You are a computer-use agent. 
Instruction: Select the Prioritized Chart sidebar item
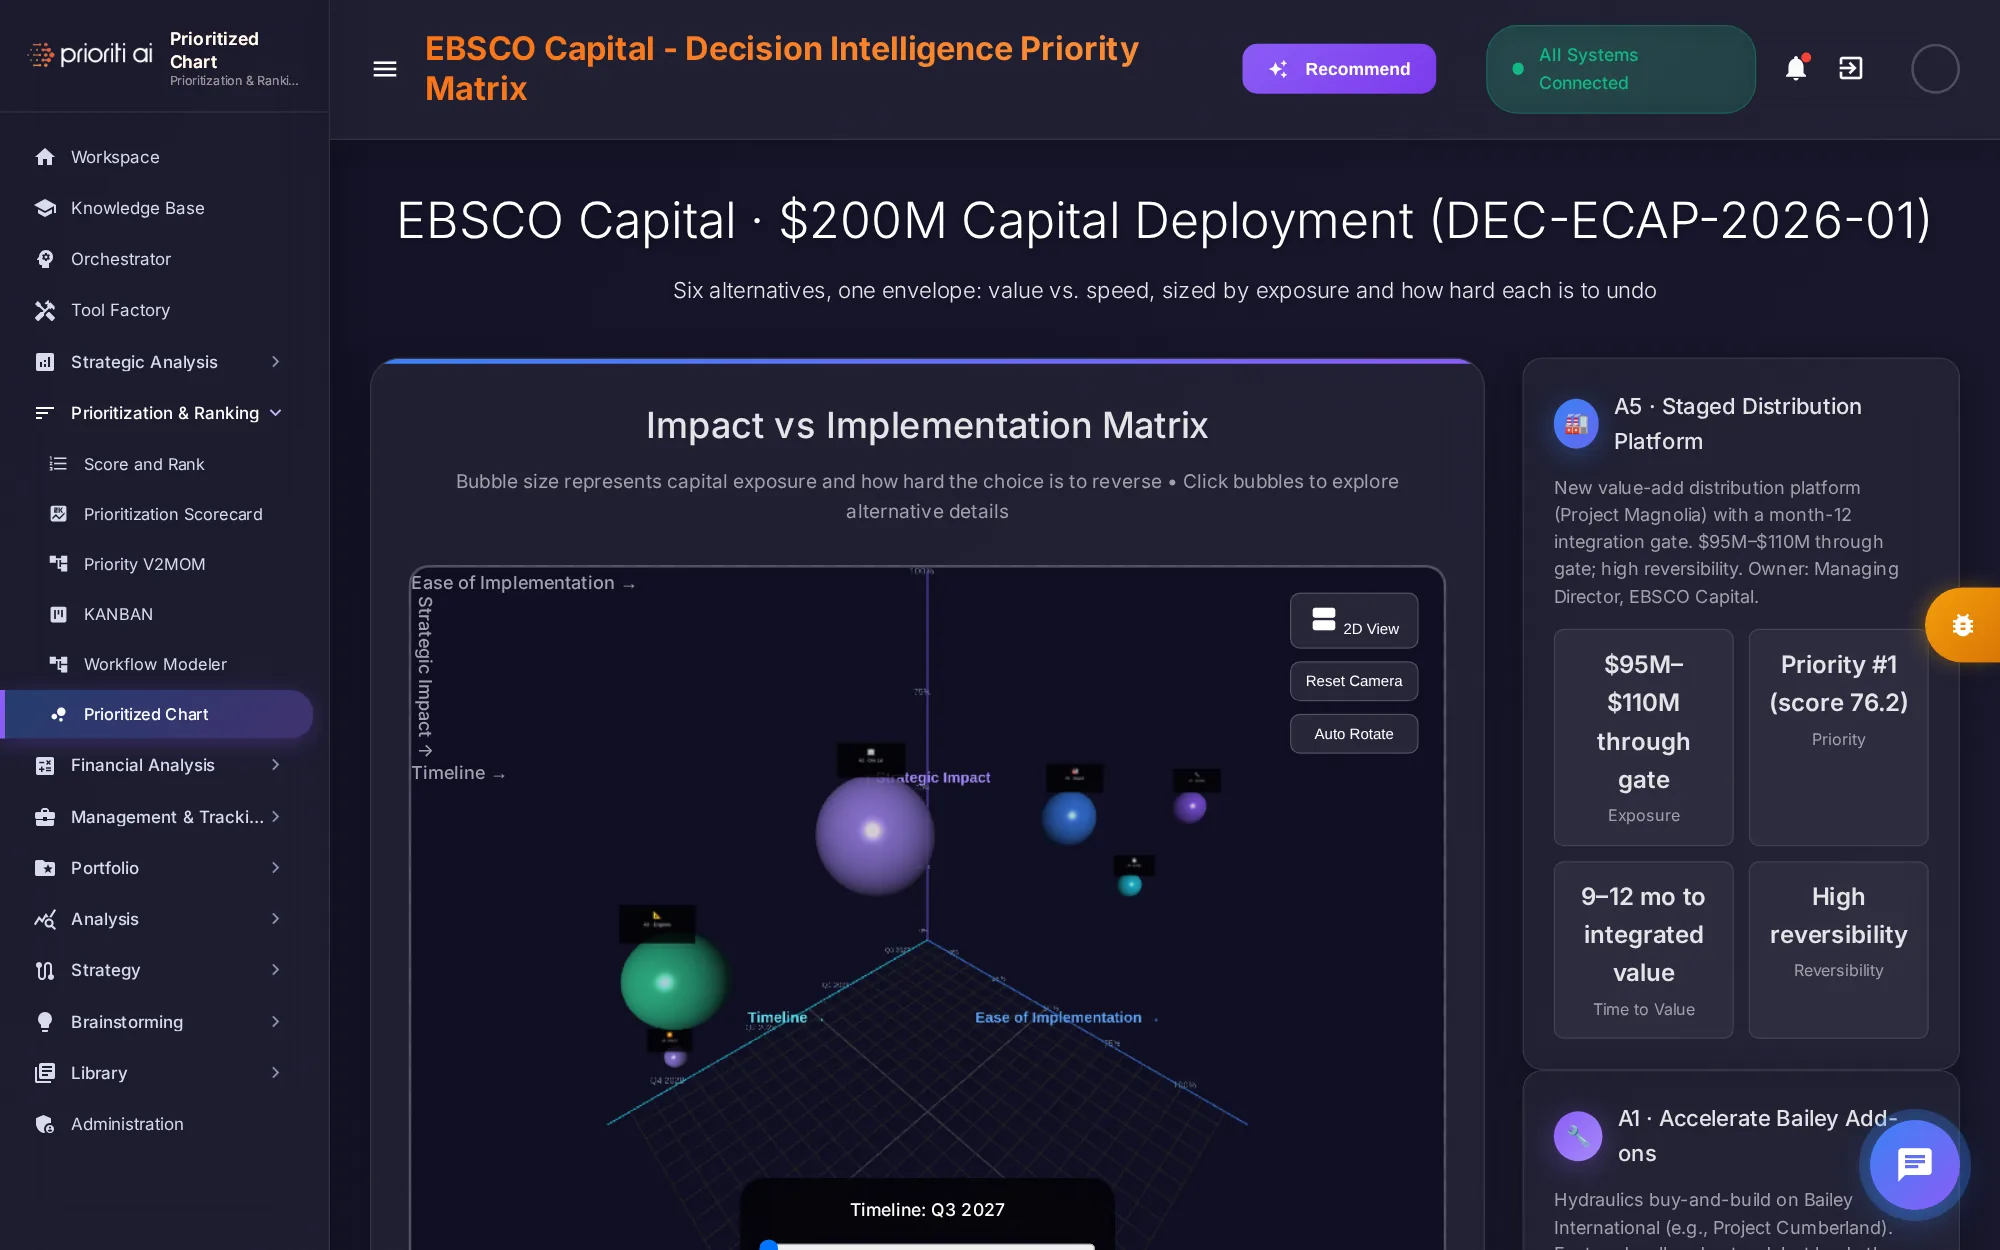click(158, 714)
